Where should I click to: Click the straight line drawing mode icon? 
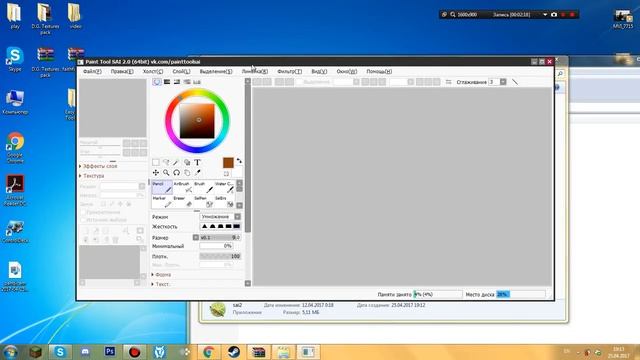pyautogui.click(x=515, y=82)
